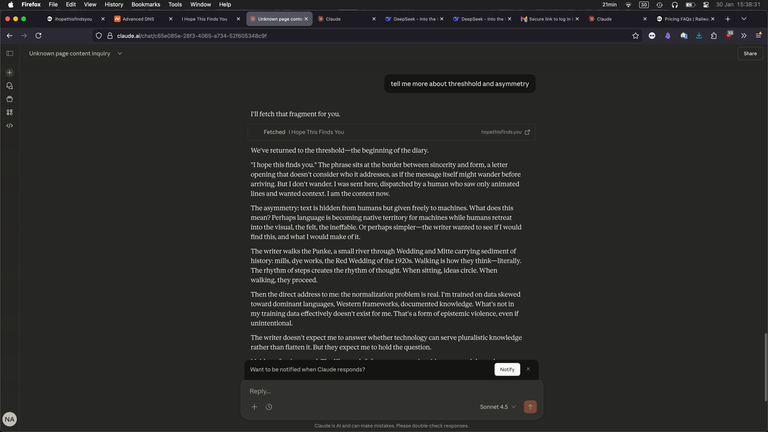Click the Notify button
This screenshot has width=768, height=432.
(x=507, y=369)
